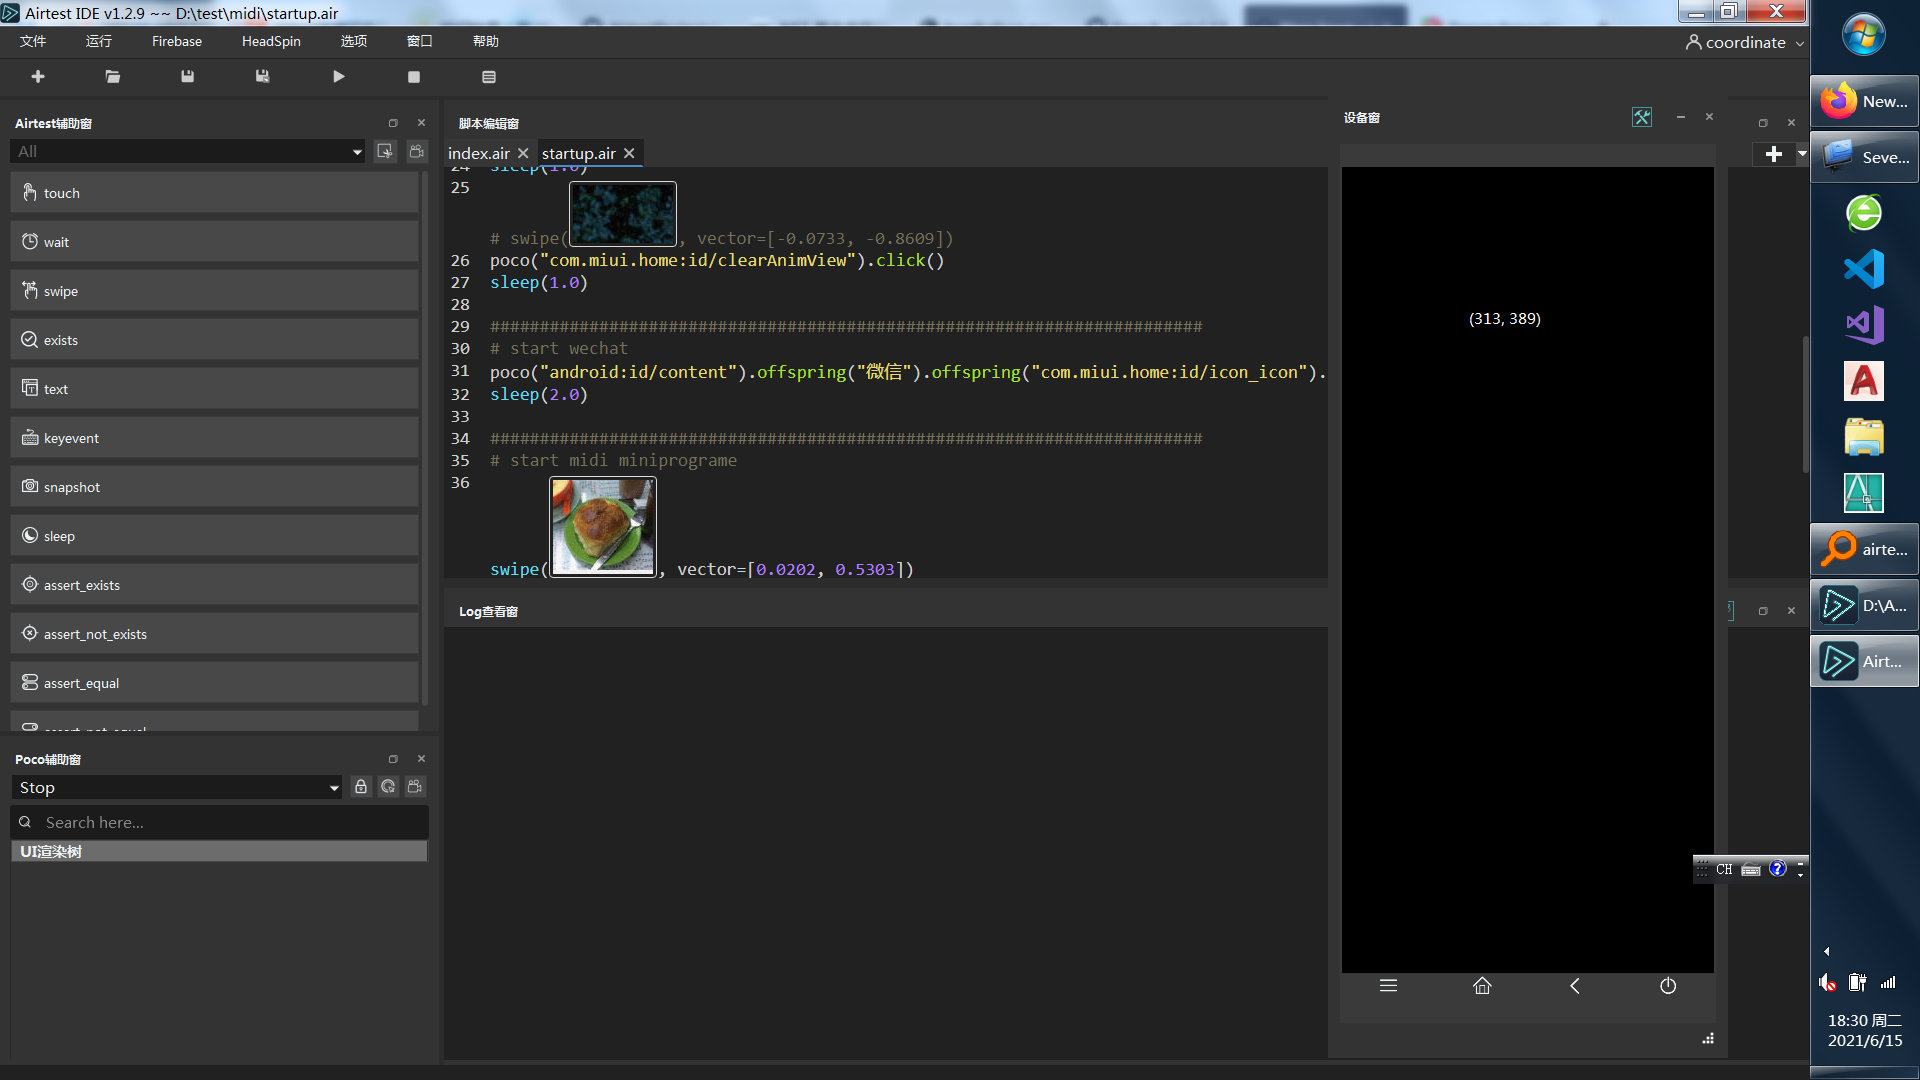This screenshot has width=1920, height=1080.
Task: Insert a snapshot command
Action: [215, 487]
